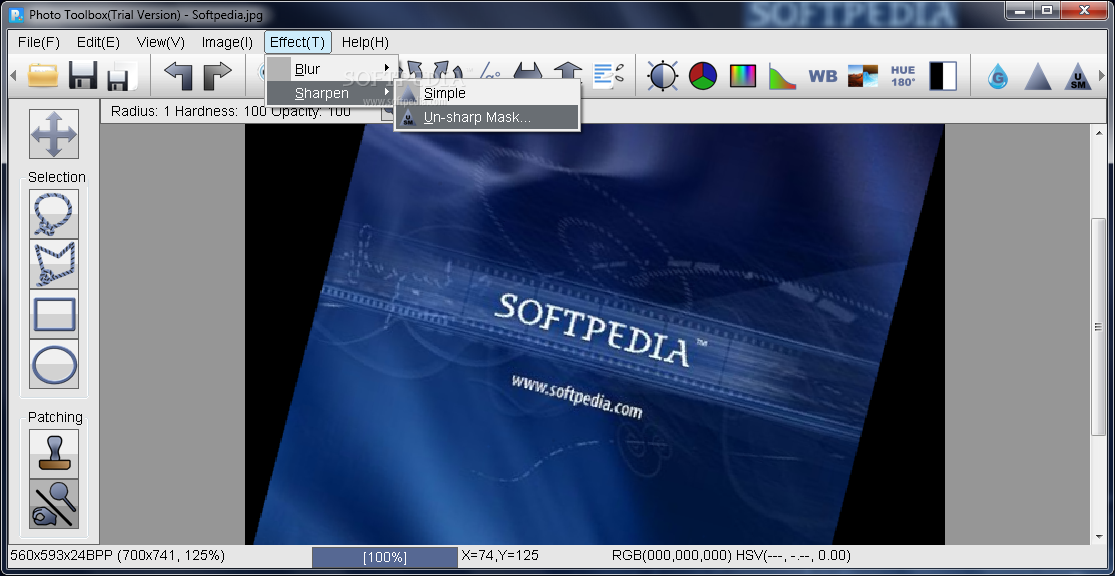The image size is (1115, 576).
Task: Select the ellipse selection tool
Action: click(x=54, y=364)
